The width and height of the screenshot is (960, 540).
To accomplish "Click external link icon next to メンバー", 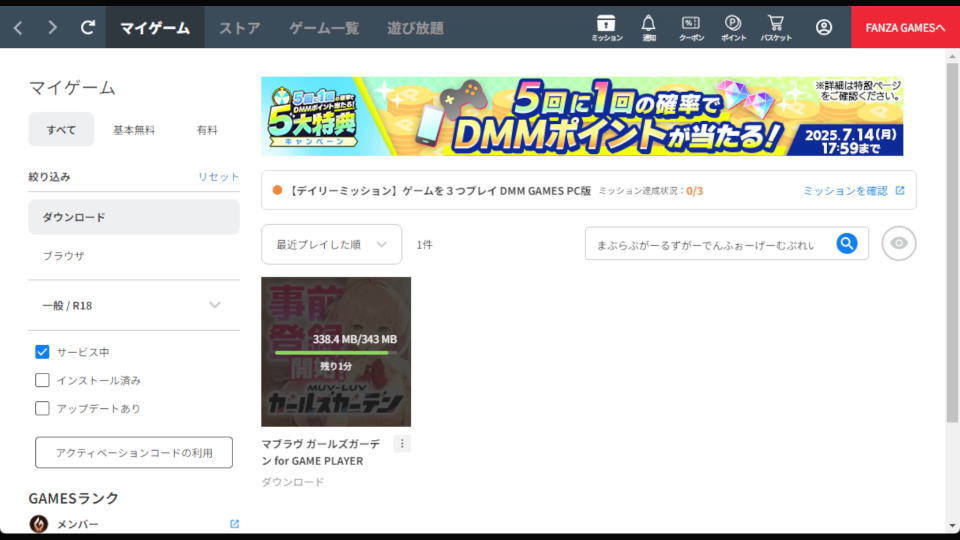I will (234, 524).
